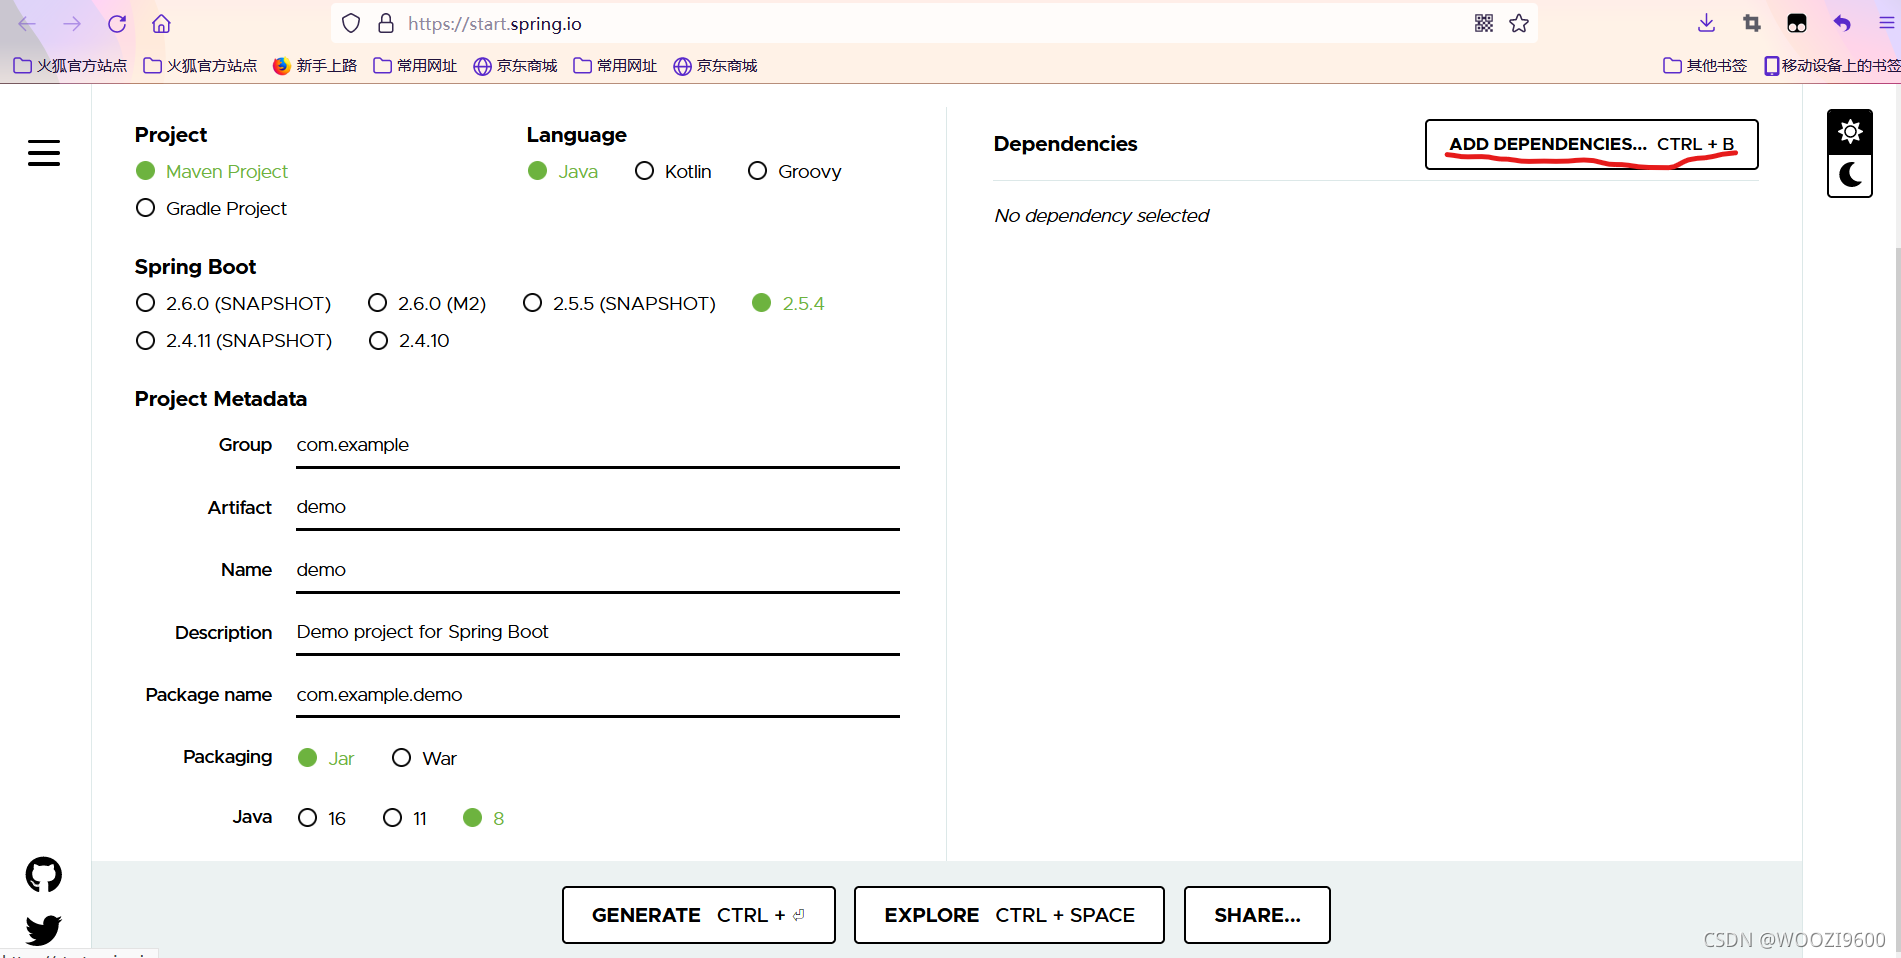View site security lock info
The width and height of the screenshot is (1901, 958).
pyautogui.click(x=386, y=23)
